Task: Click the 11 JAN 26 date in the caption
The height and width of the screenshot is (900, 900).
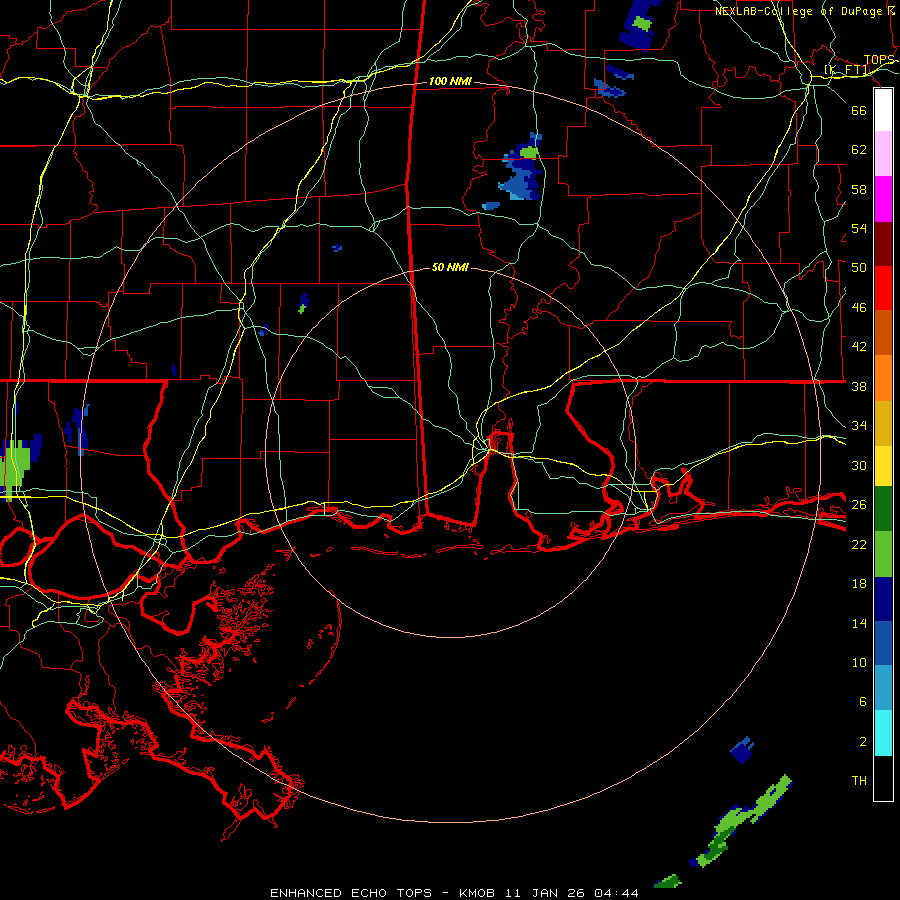Action: [546, 893]
